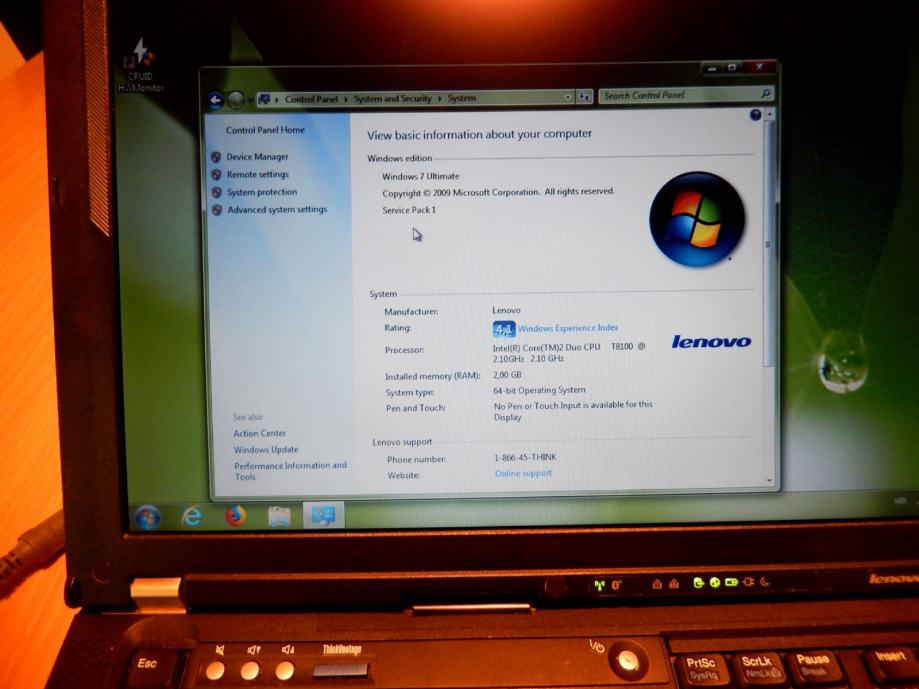919x689 pixels.
Task: Click the vertical scrollbar thumb
Action: [768, 244]
